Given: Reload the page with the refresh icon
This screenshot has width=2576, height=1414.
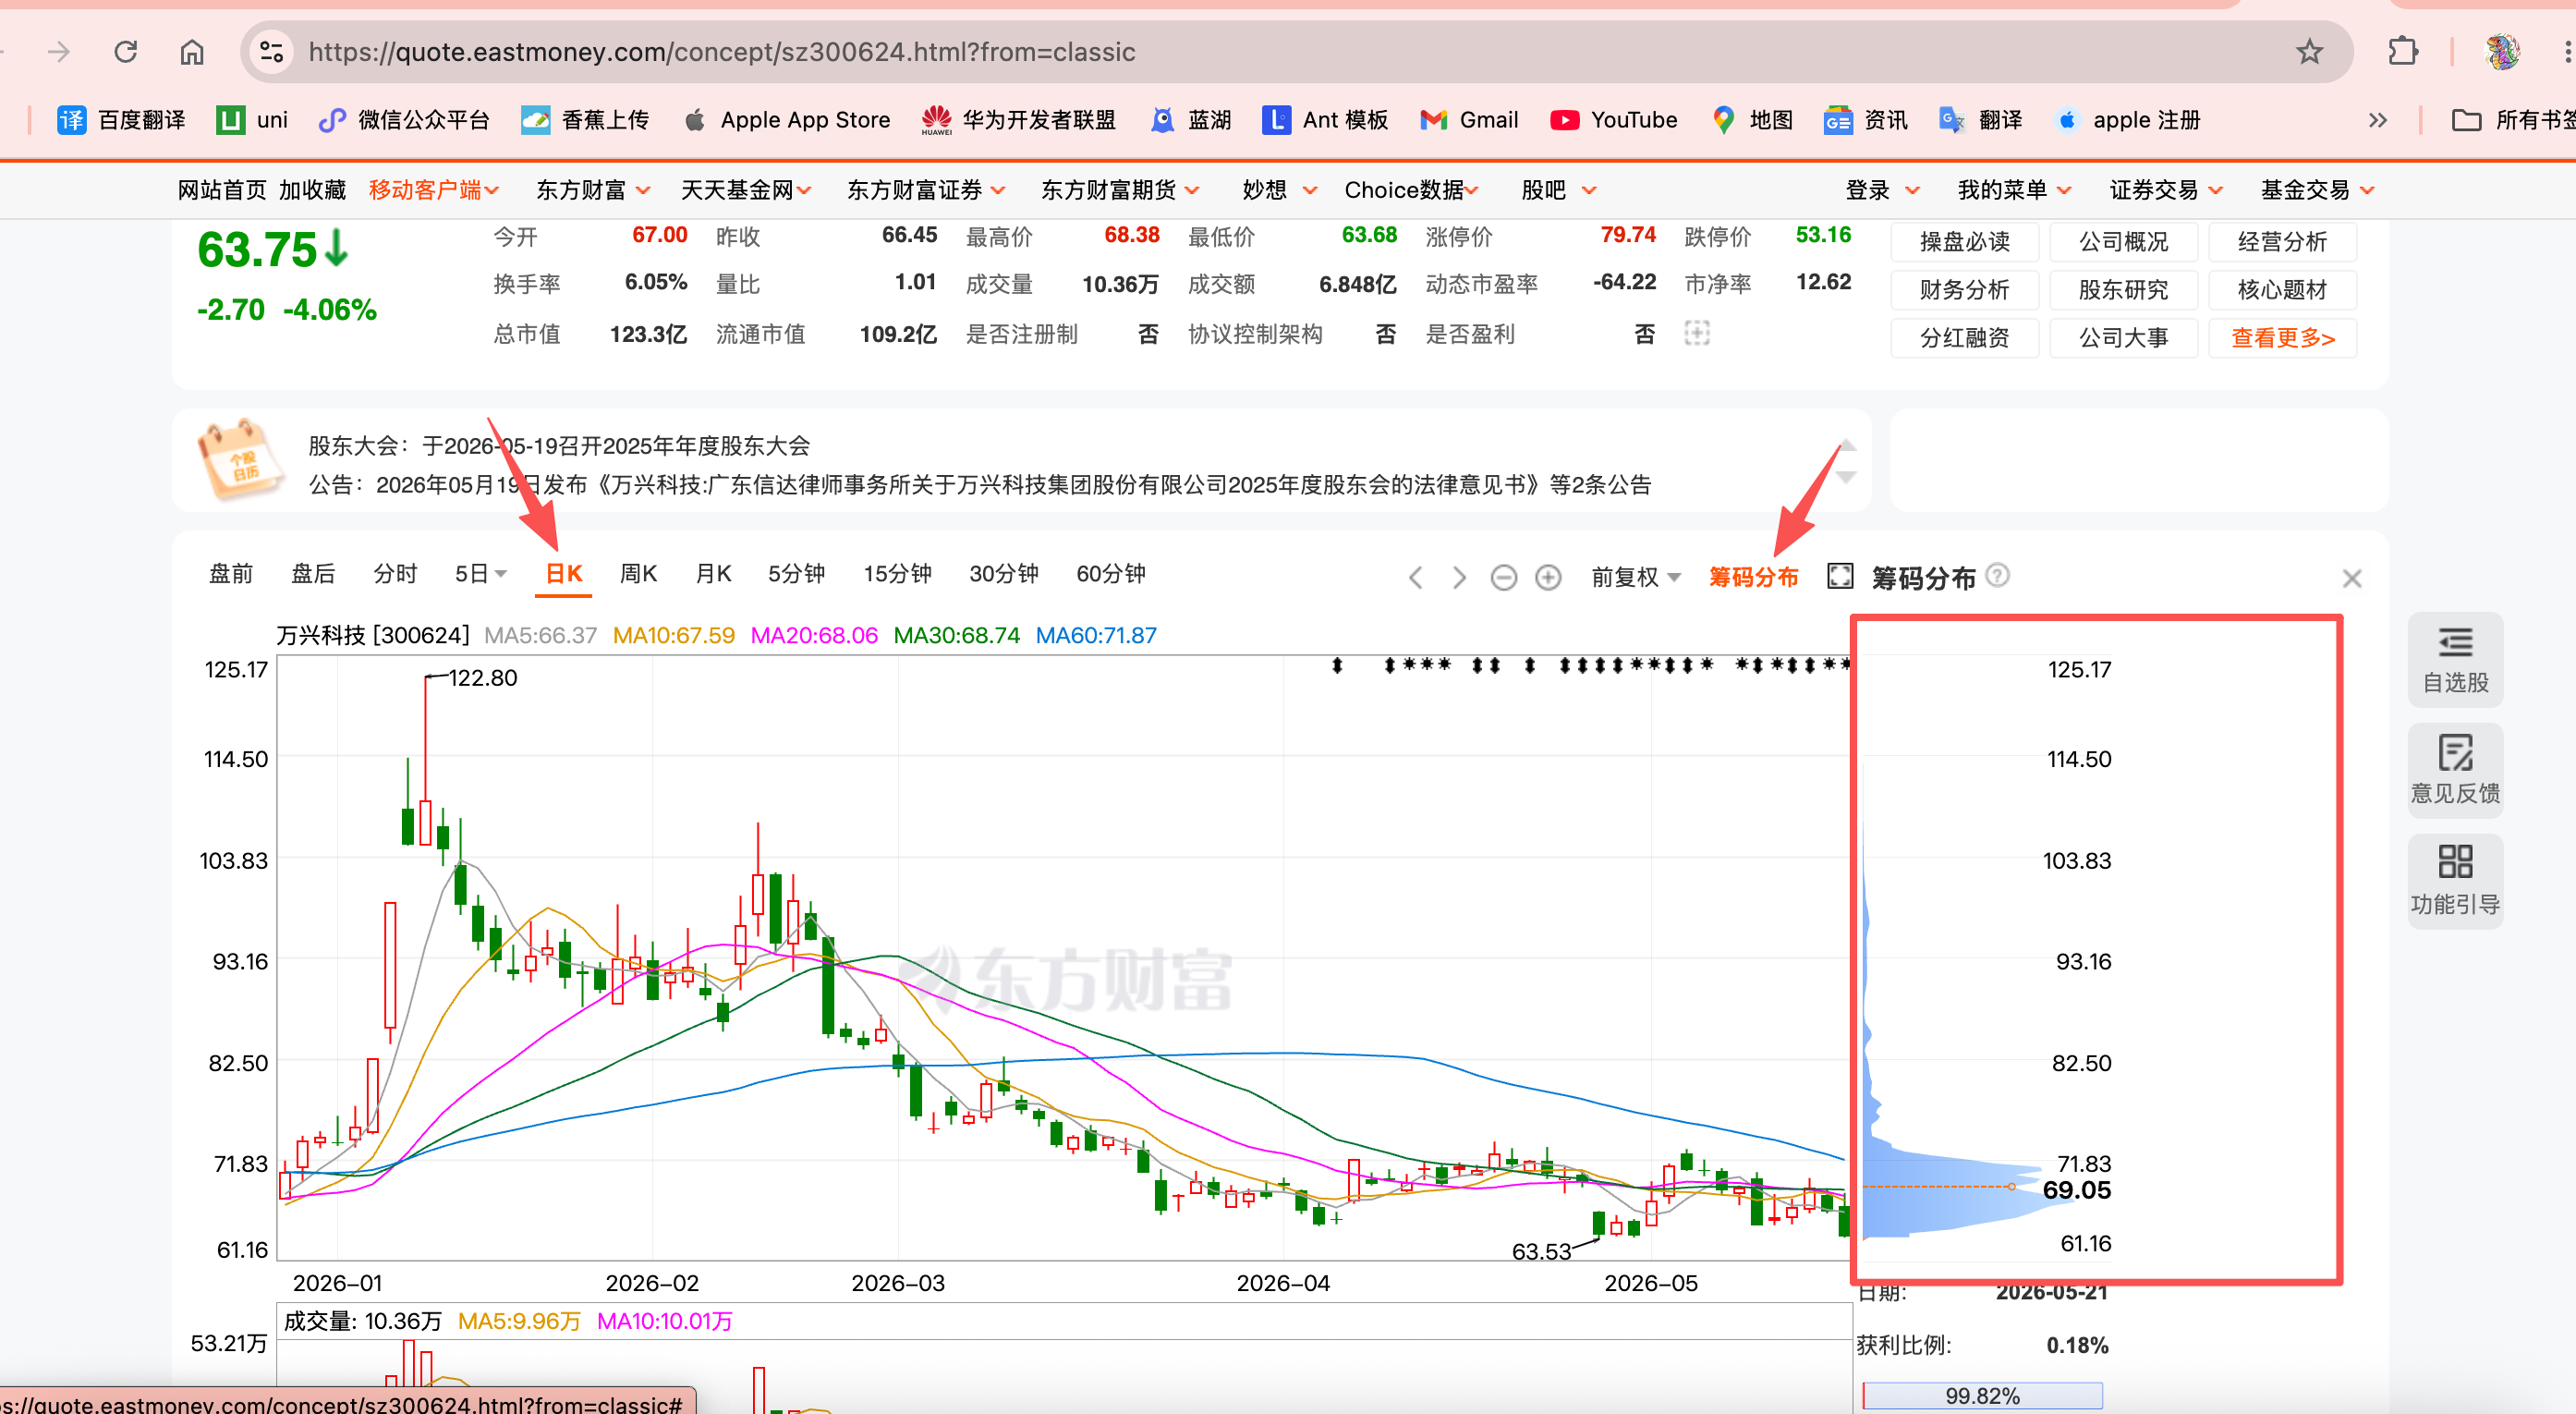Looking at the screenshot, I should pyautogui.click(x=126, y=51).
